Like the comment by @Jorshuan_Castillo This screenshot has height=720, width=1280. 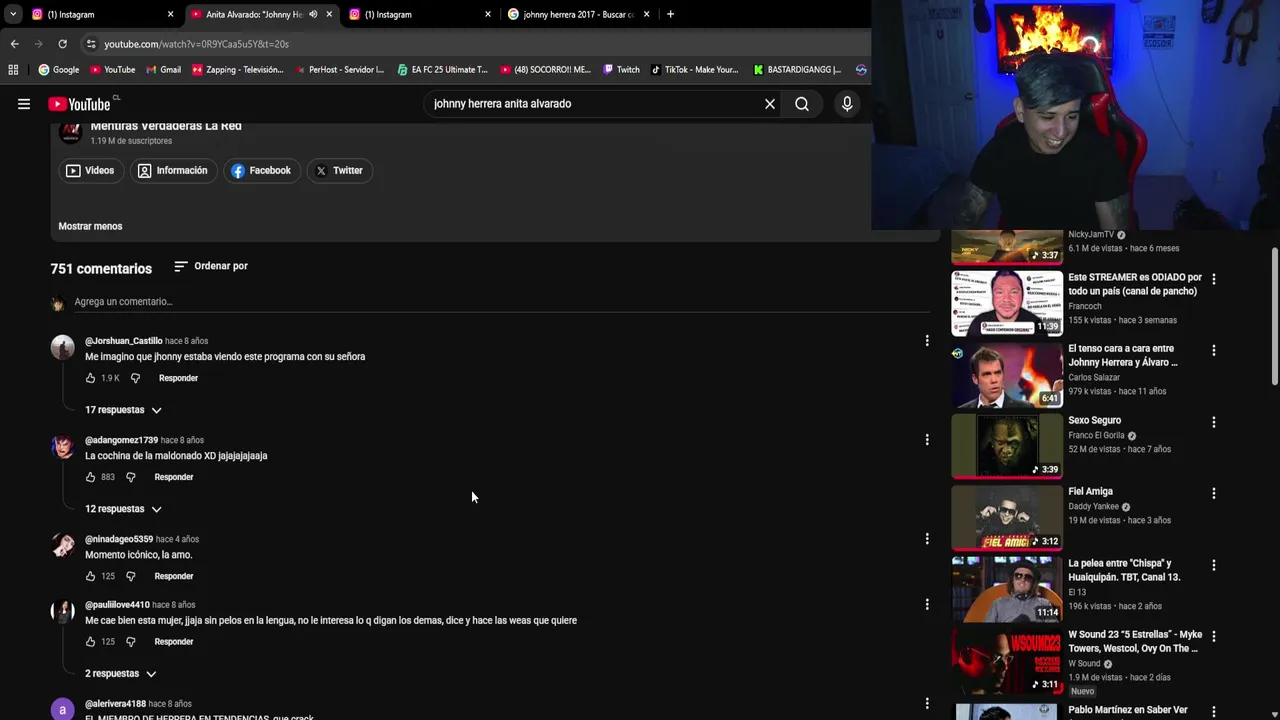tap(90, 378)
